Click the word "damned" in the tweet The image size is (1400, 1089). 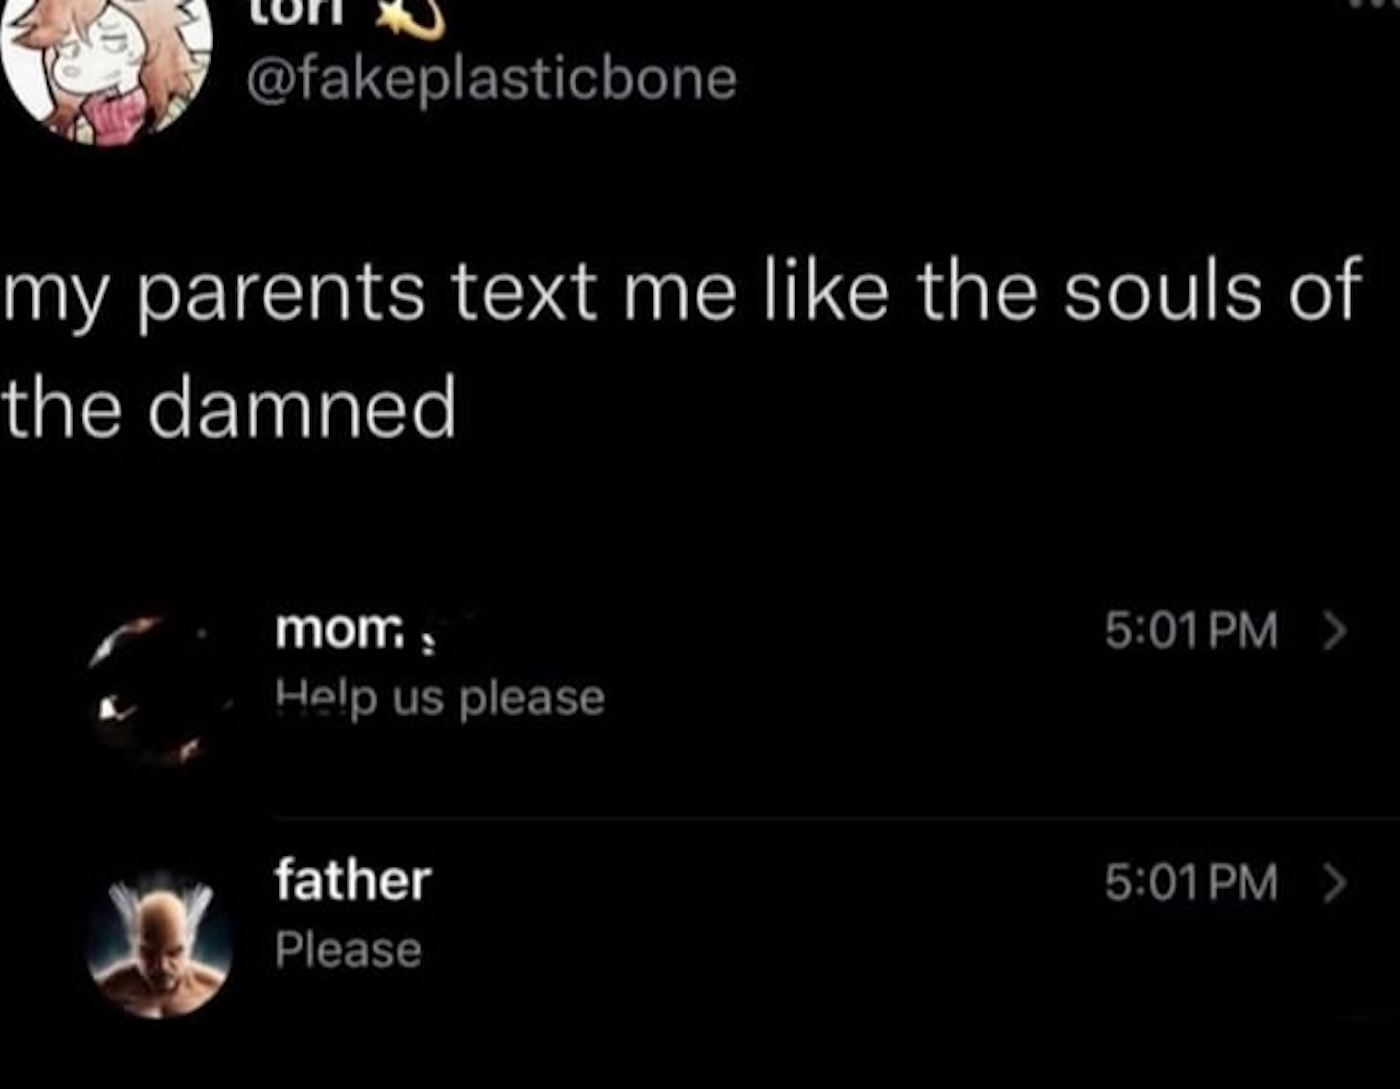coord(304,407)
